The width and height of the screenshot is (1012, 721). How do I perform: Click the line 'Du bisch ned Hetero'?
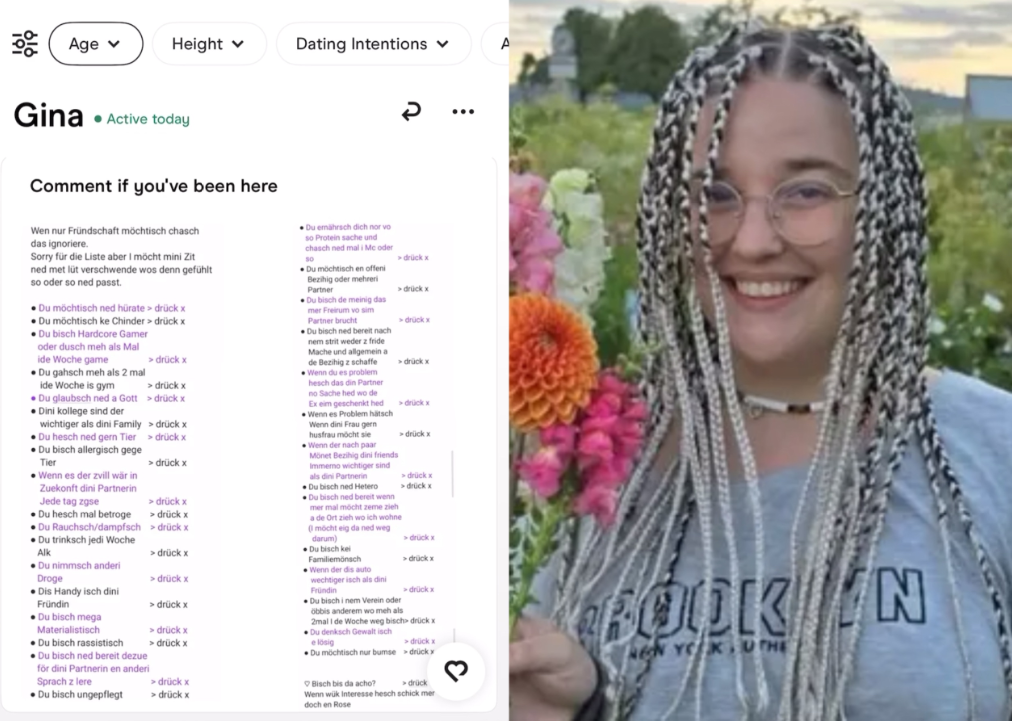pos(343,487)
